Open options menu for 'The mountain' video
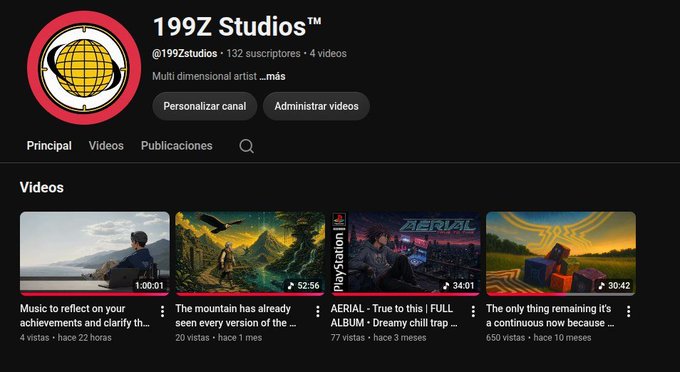This screenshot has height=372, width=680. [318, 311]
